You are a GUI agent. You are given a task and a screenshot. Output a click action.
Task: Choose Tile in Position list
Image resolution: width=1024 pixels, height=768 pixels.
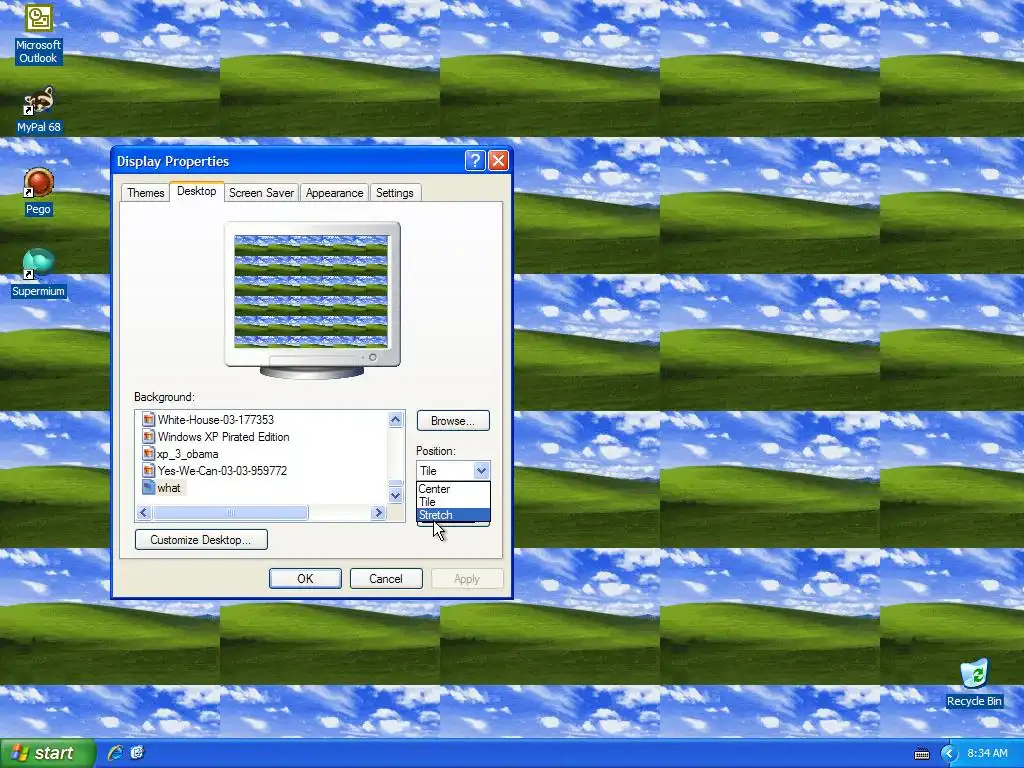(x=453, y=502)
